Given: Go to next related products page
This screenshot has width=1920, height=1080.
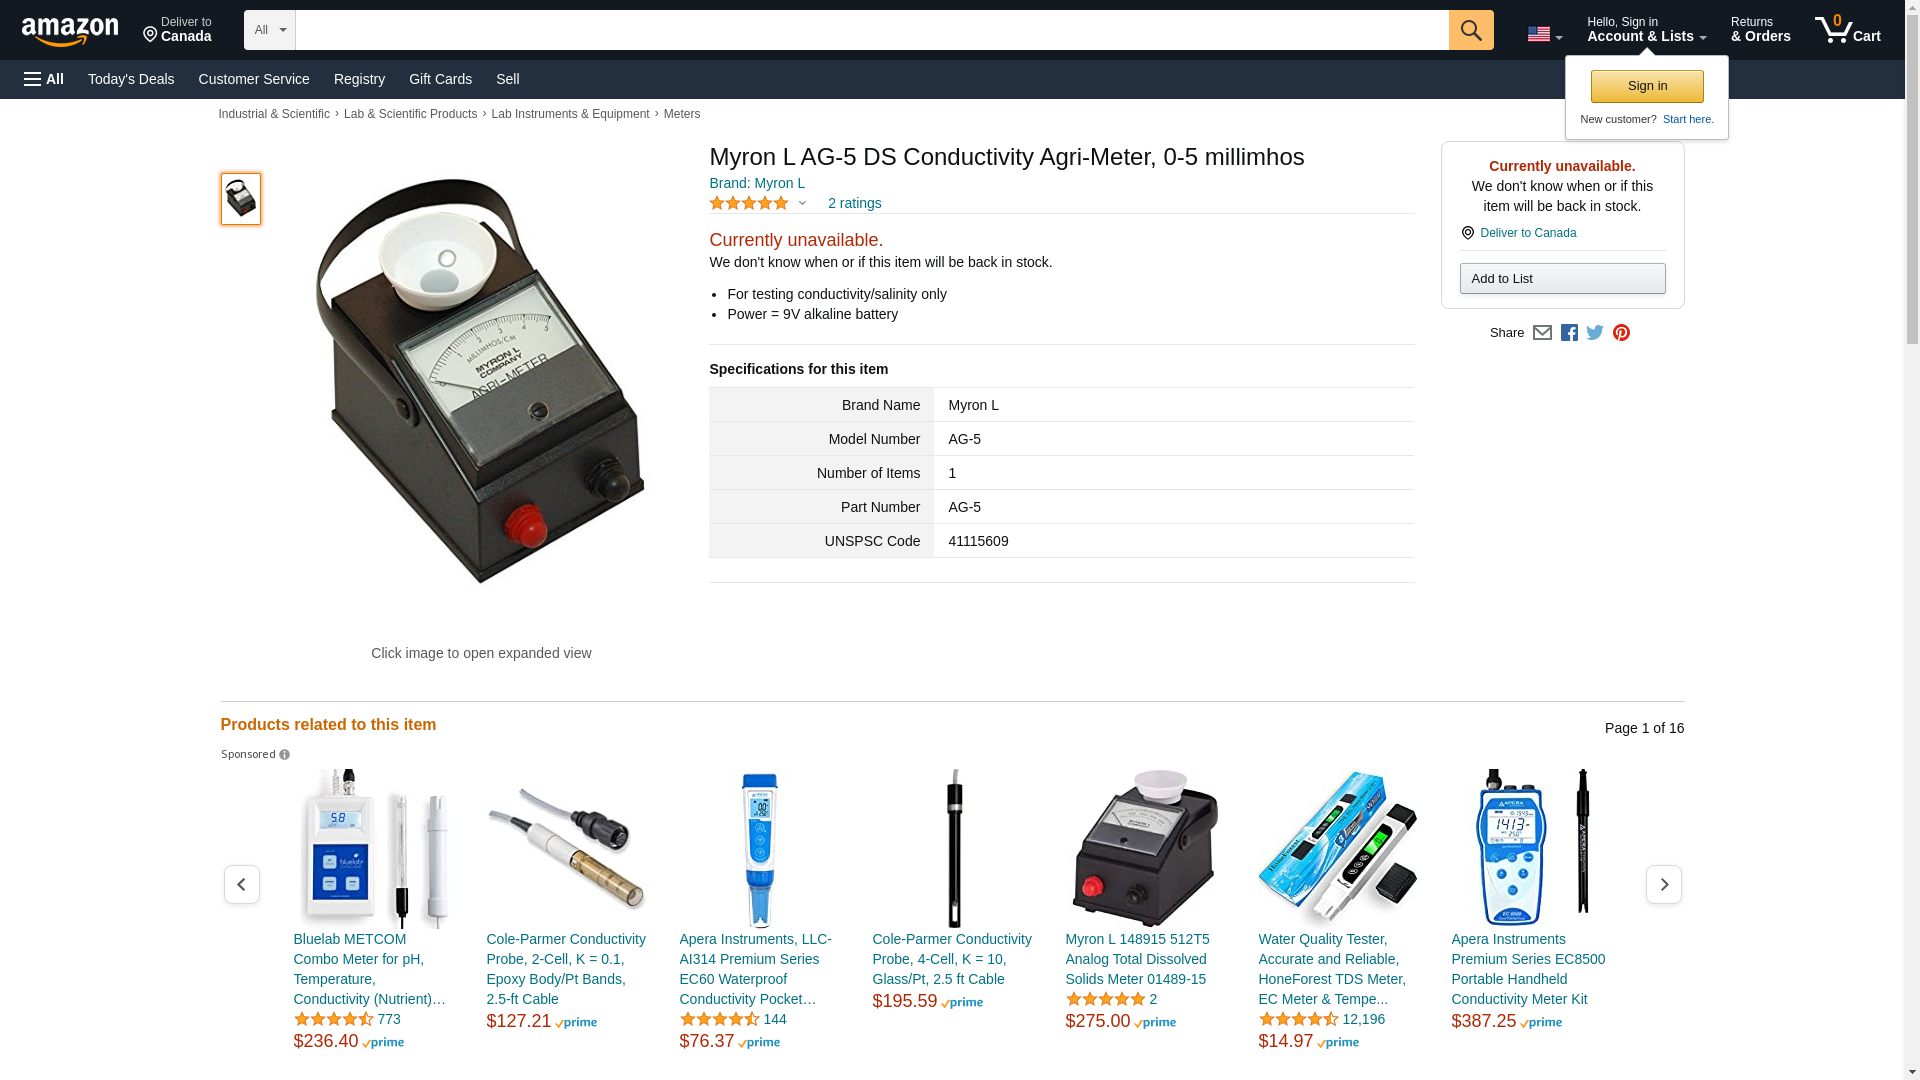Looking at the screenshot, I should 1664,884.
